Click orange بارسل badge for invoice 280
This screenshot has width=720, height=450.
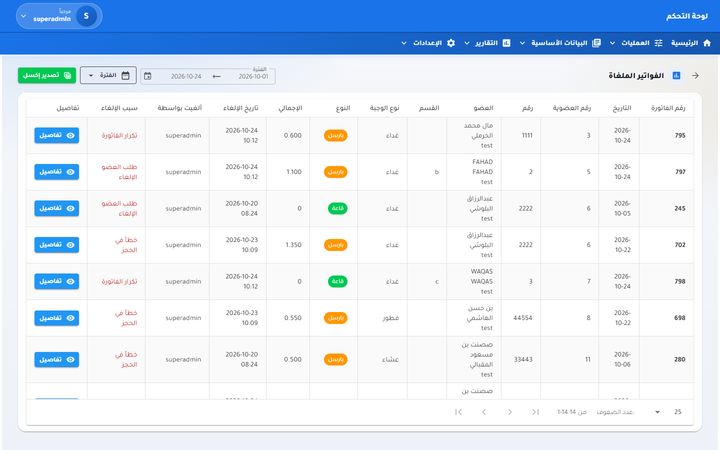336,359
